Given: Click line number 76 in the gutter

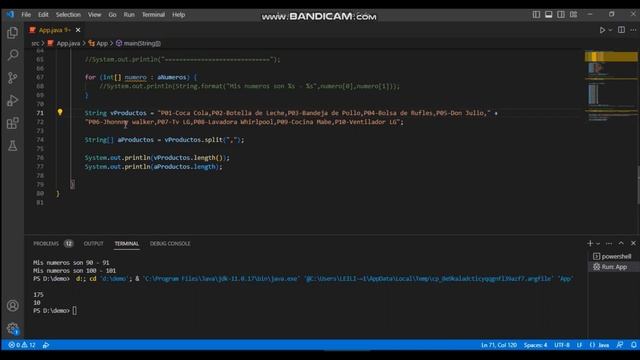Looking at the screenshot, I should (40, 158).
